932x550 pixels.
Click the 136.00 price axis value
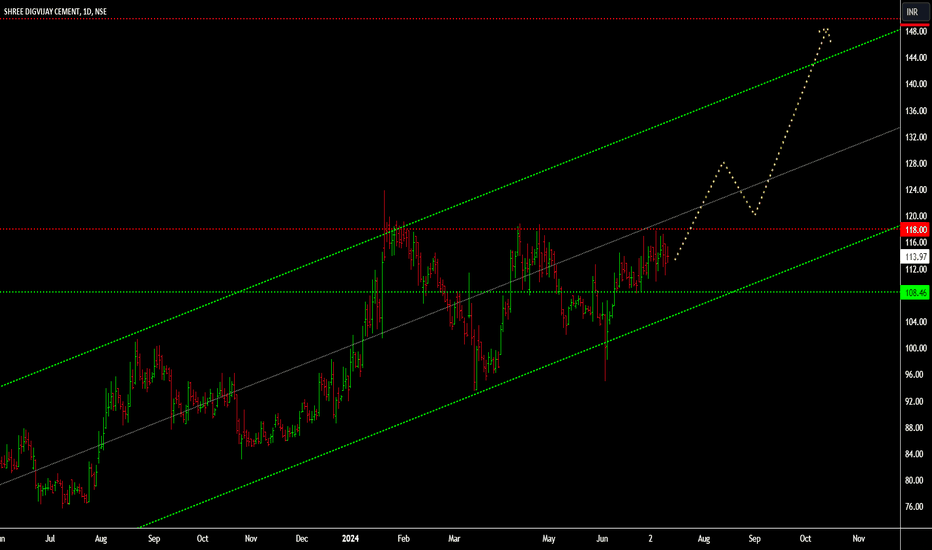916,111
